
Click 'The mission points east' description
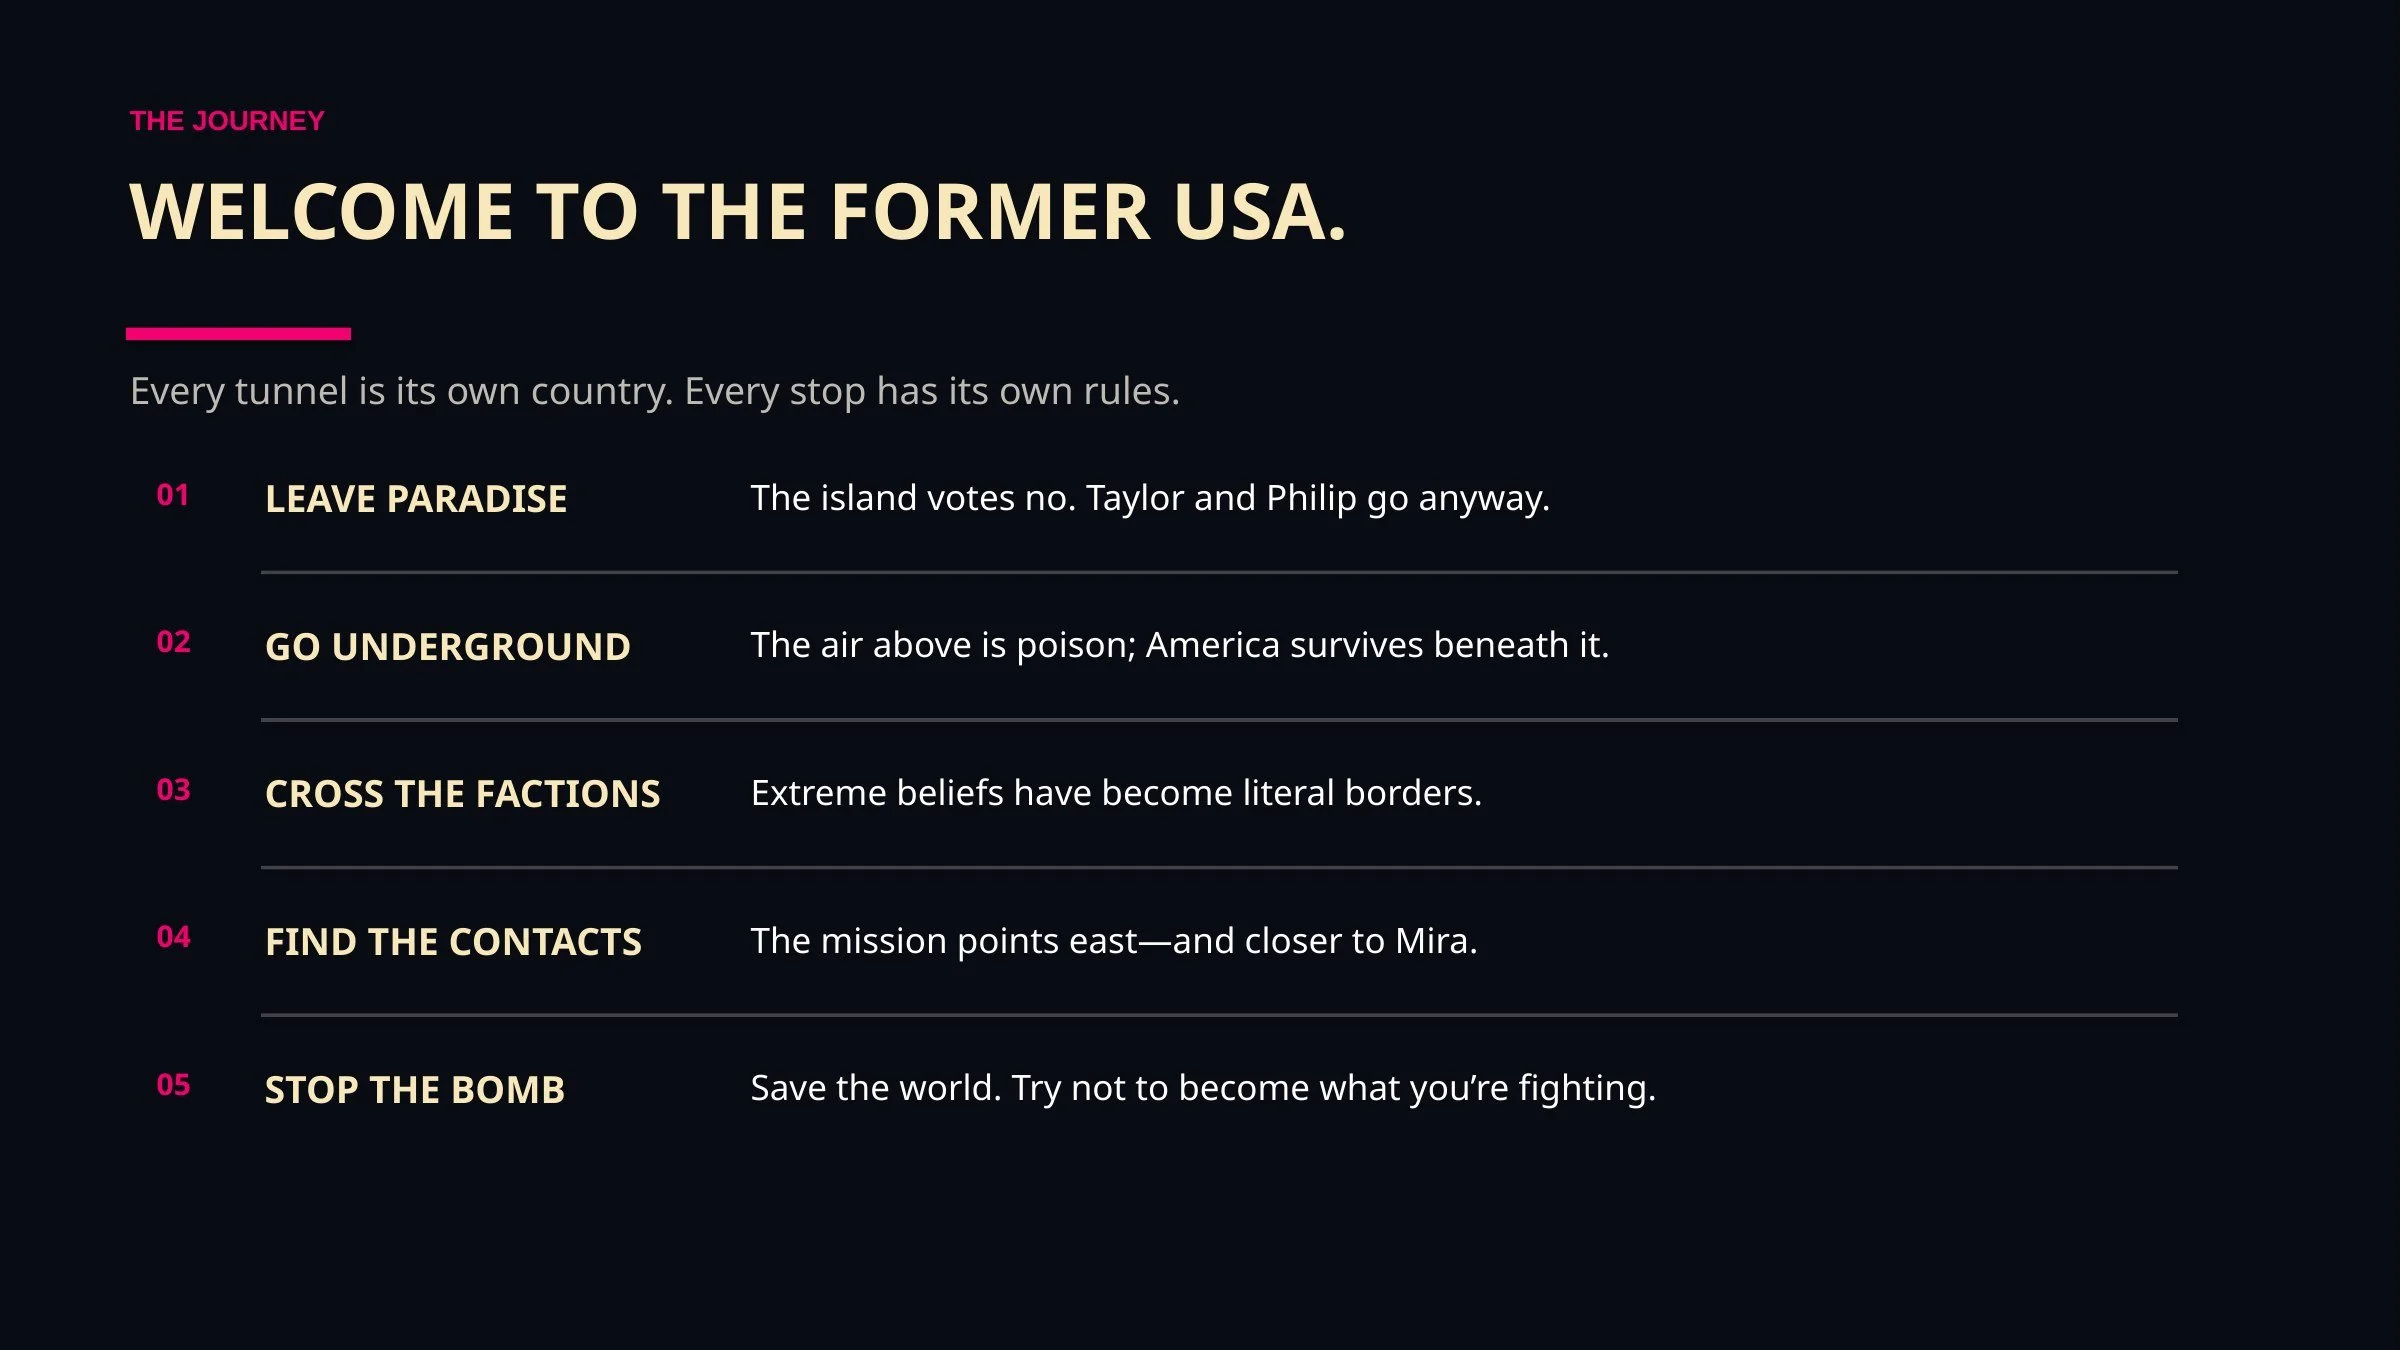[x=1114, y=941]
